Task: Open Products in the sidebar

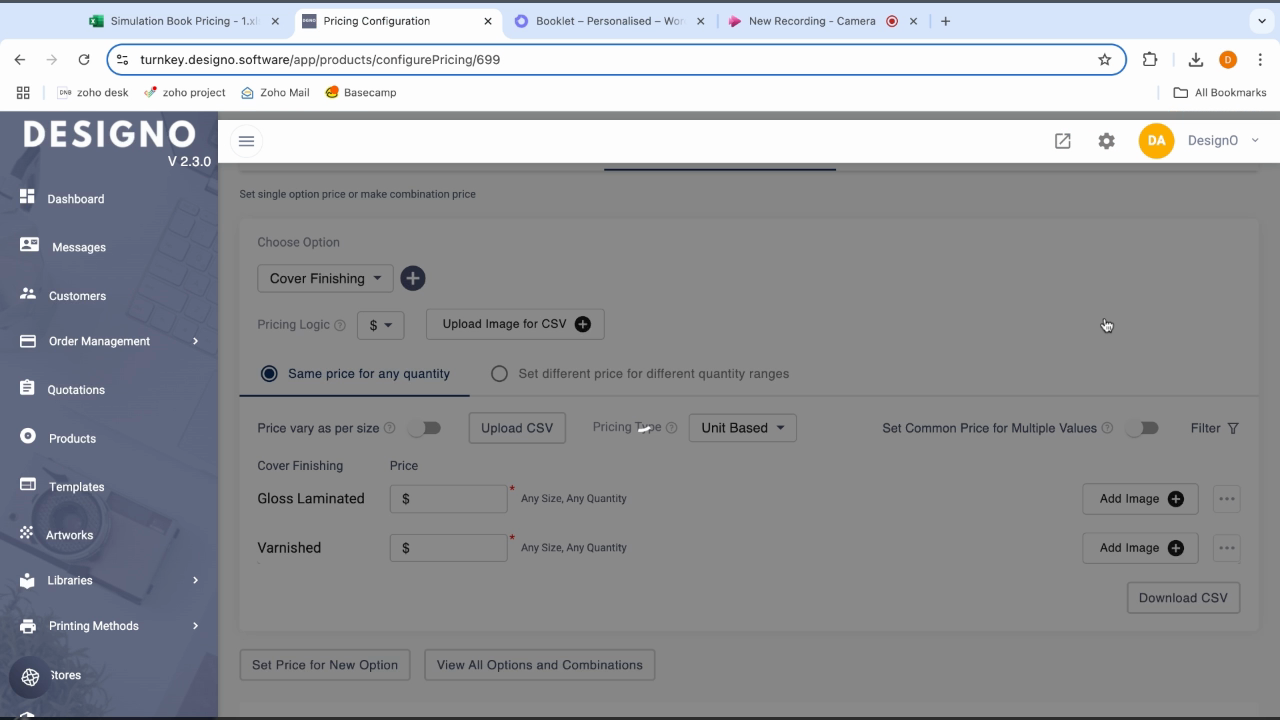Action: click(72, 438)
